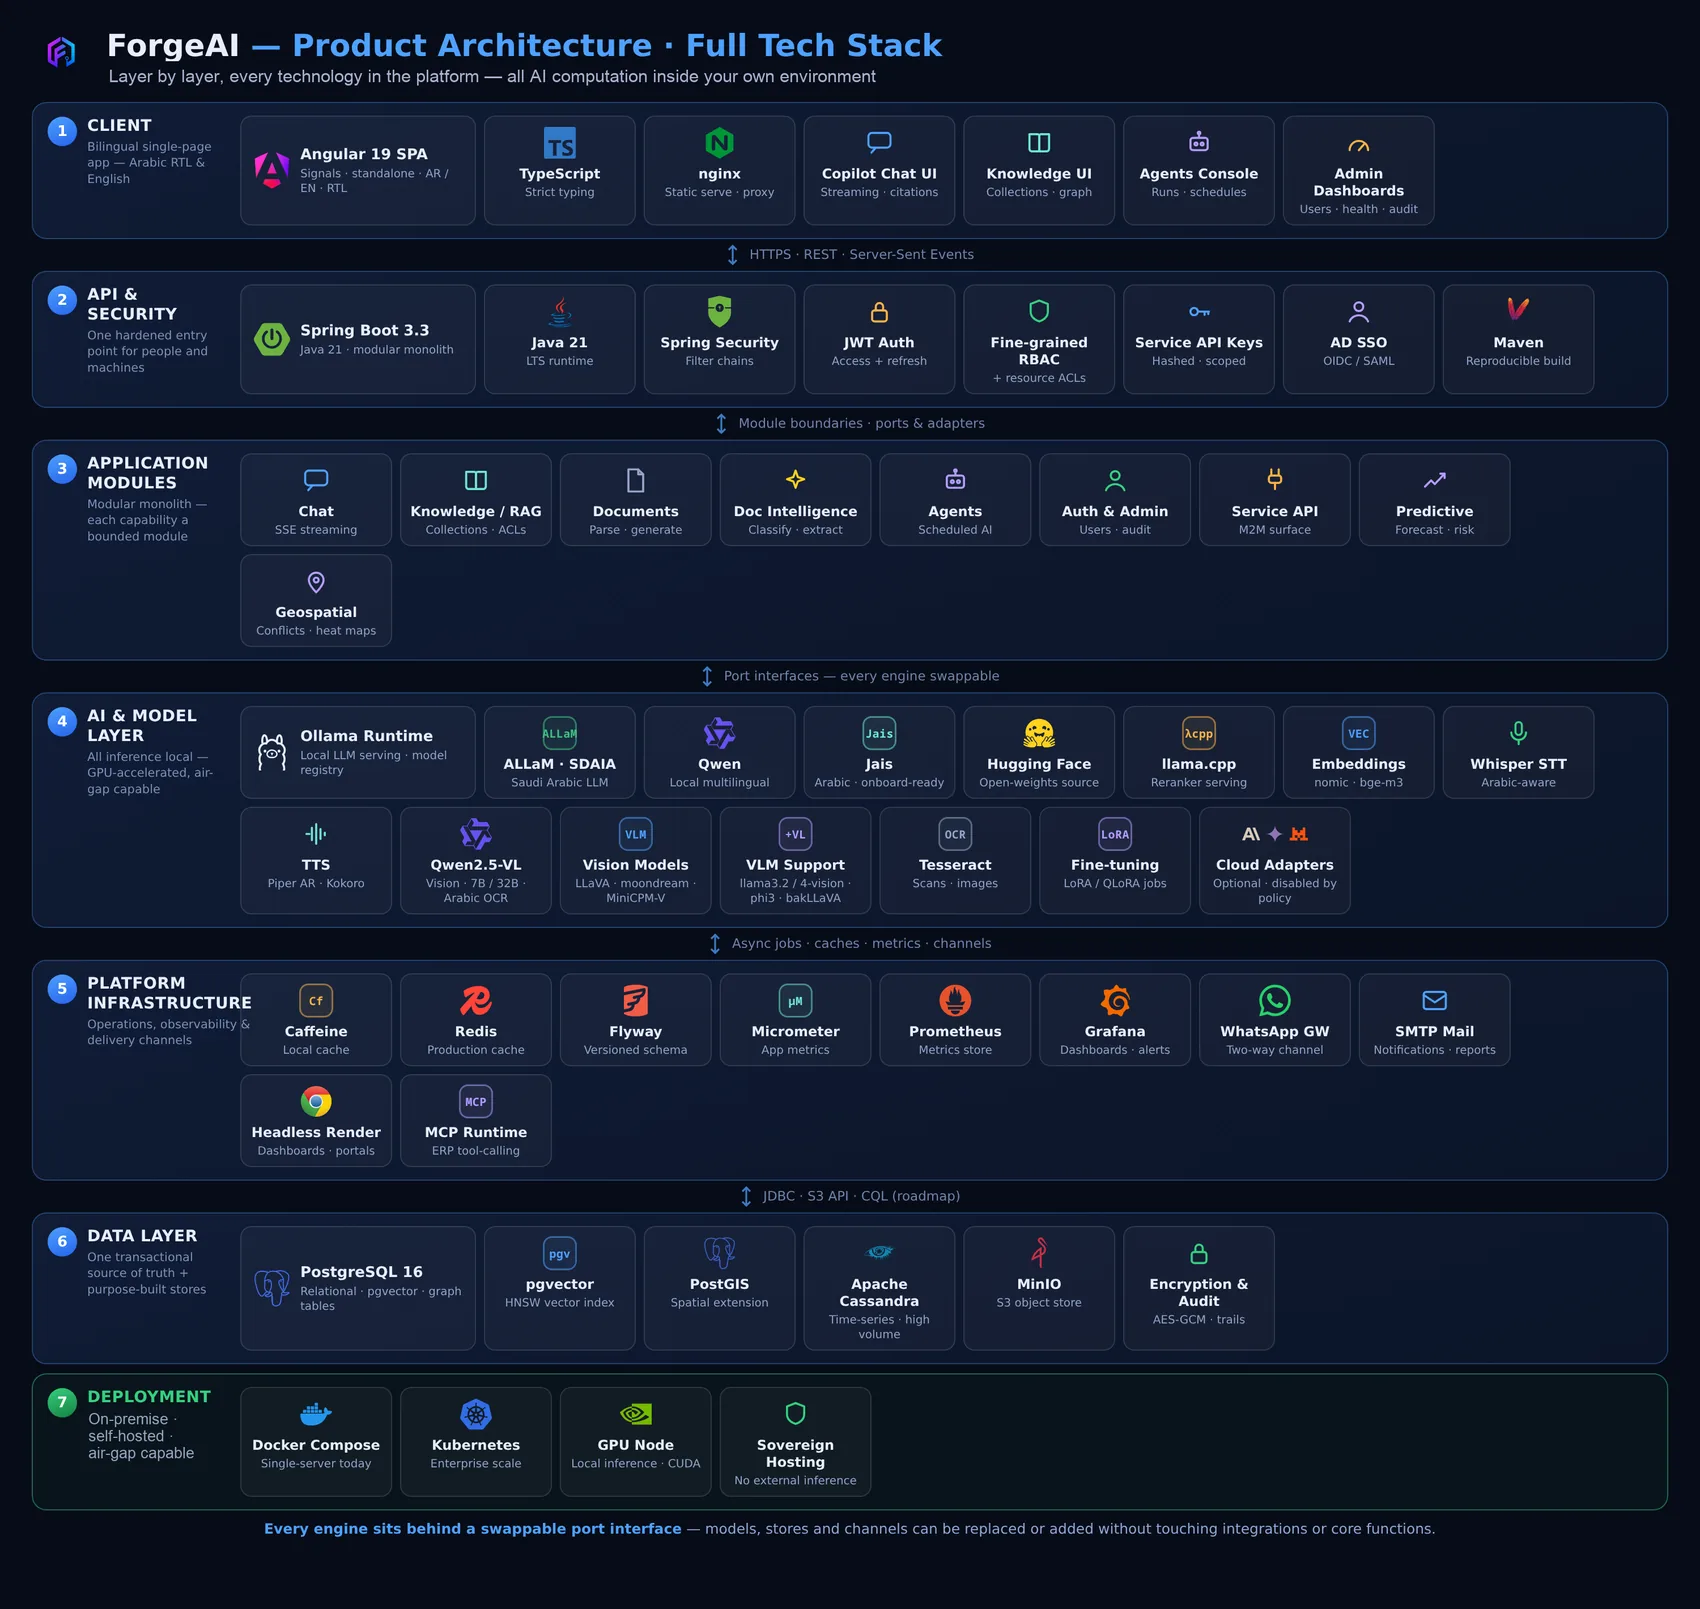Click the Whisper STT microphone icon
Viewport: 1700px width, 1609px height.
(1518, 733)
